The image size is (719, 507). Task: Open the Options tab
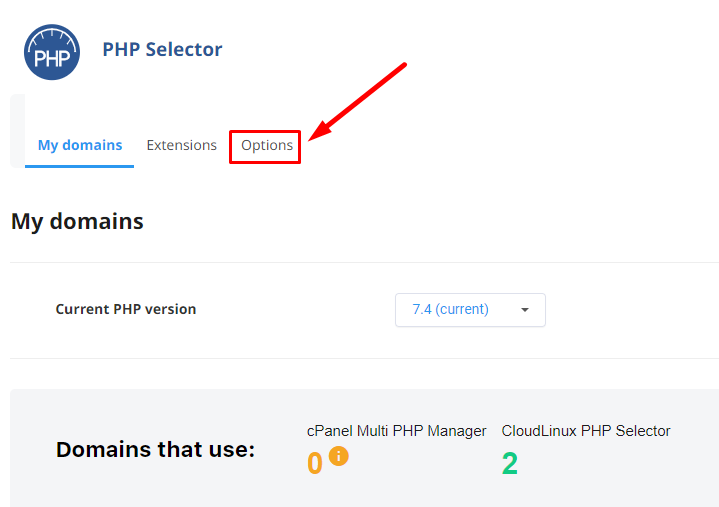(267, 146)
